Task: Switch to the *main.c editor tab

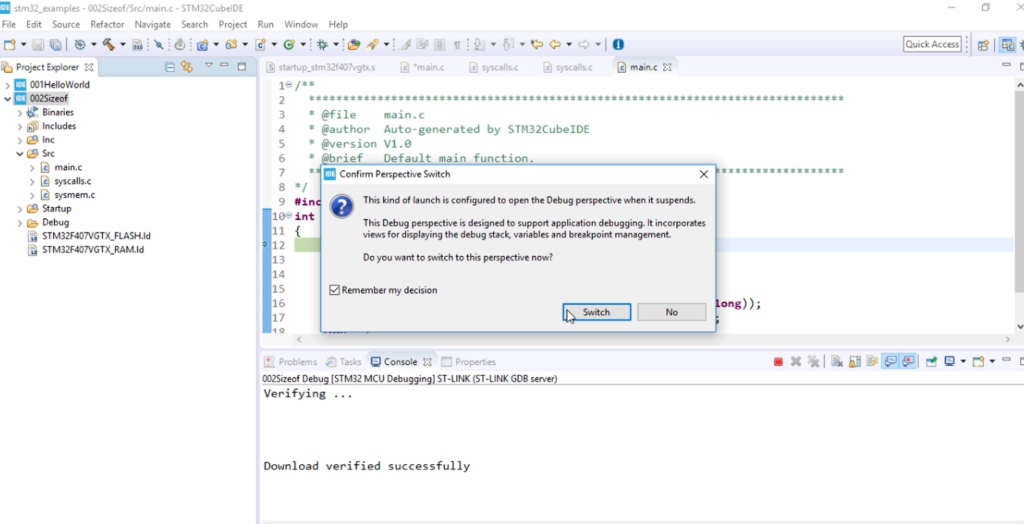Action: point(423,67)
